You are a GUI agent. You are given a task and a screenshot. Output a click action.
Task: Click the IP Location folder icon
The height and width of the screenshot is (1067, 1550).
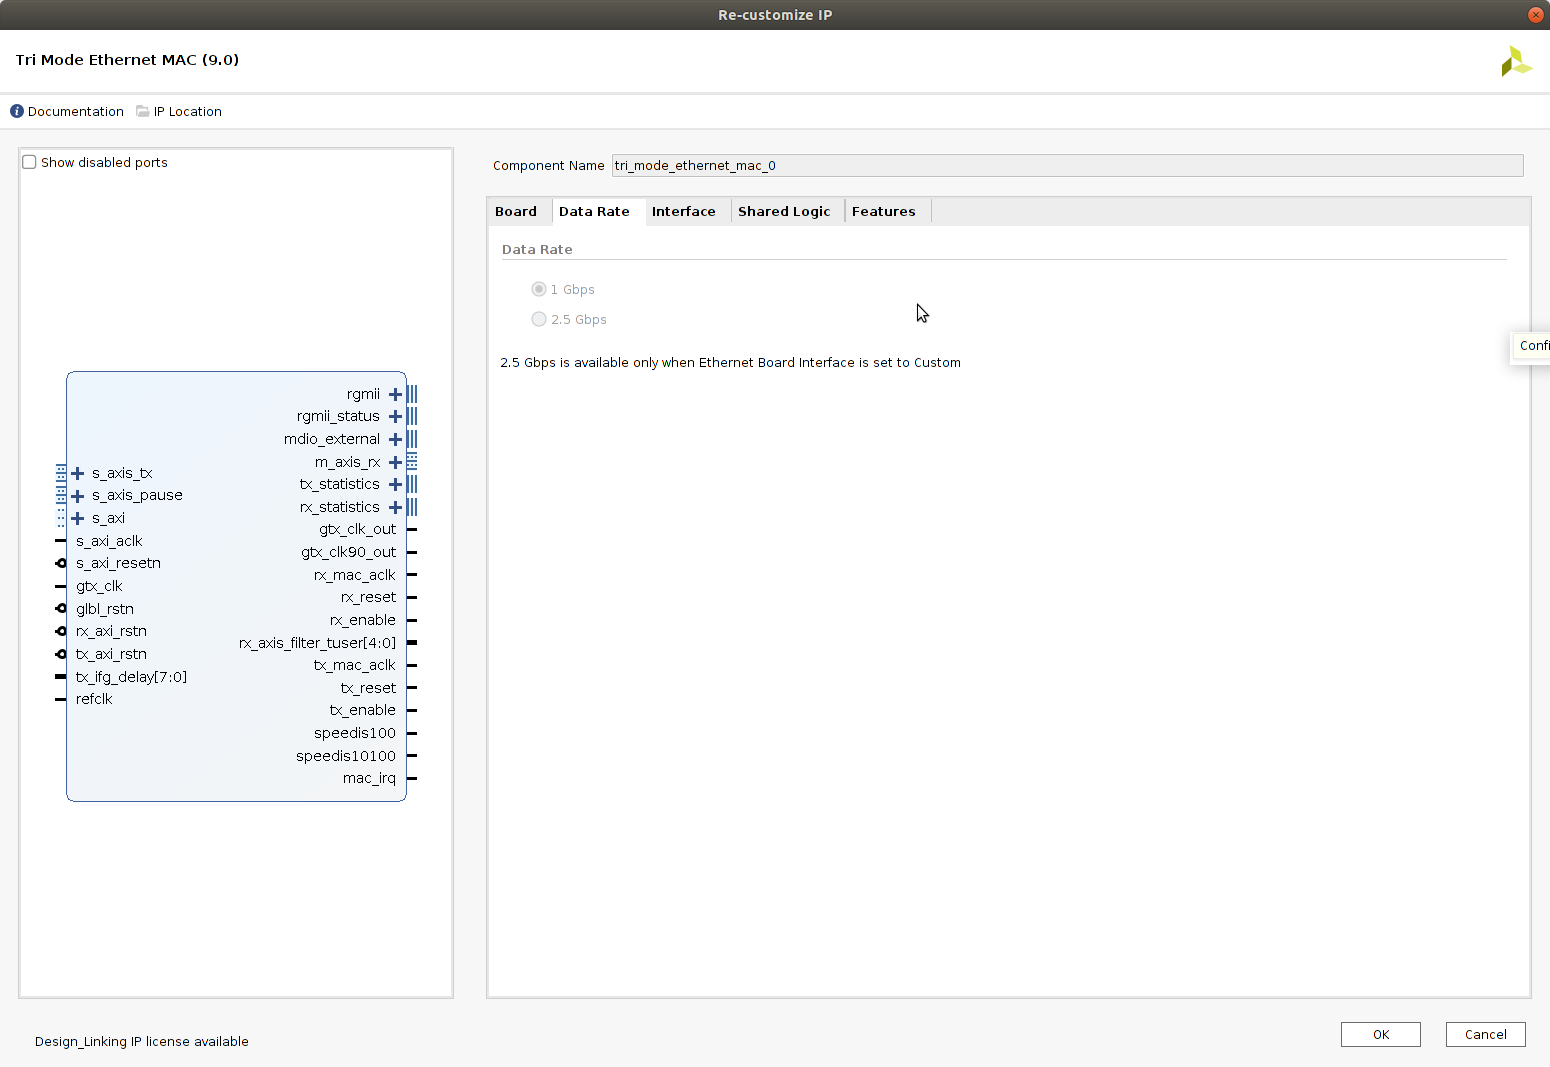click(x=143, y=111)
